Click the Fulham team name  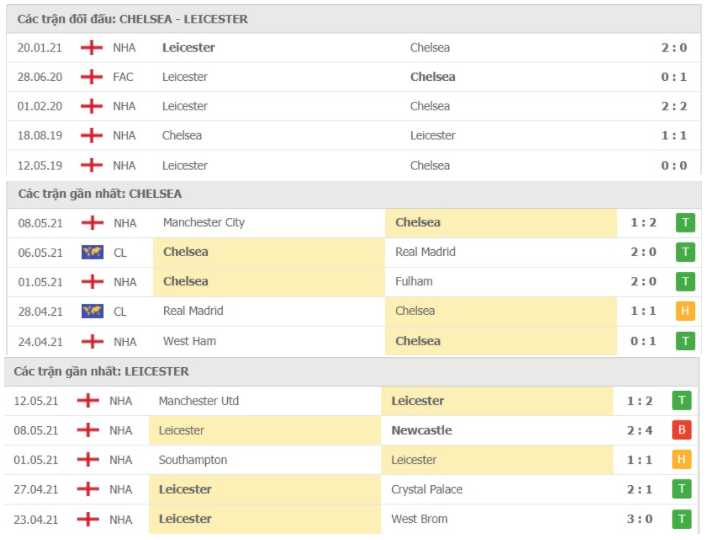pos(414,281)
